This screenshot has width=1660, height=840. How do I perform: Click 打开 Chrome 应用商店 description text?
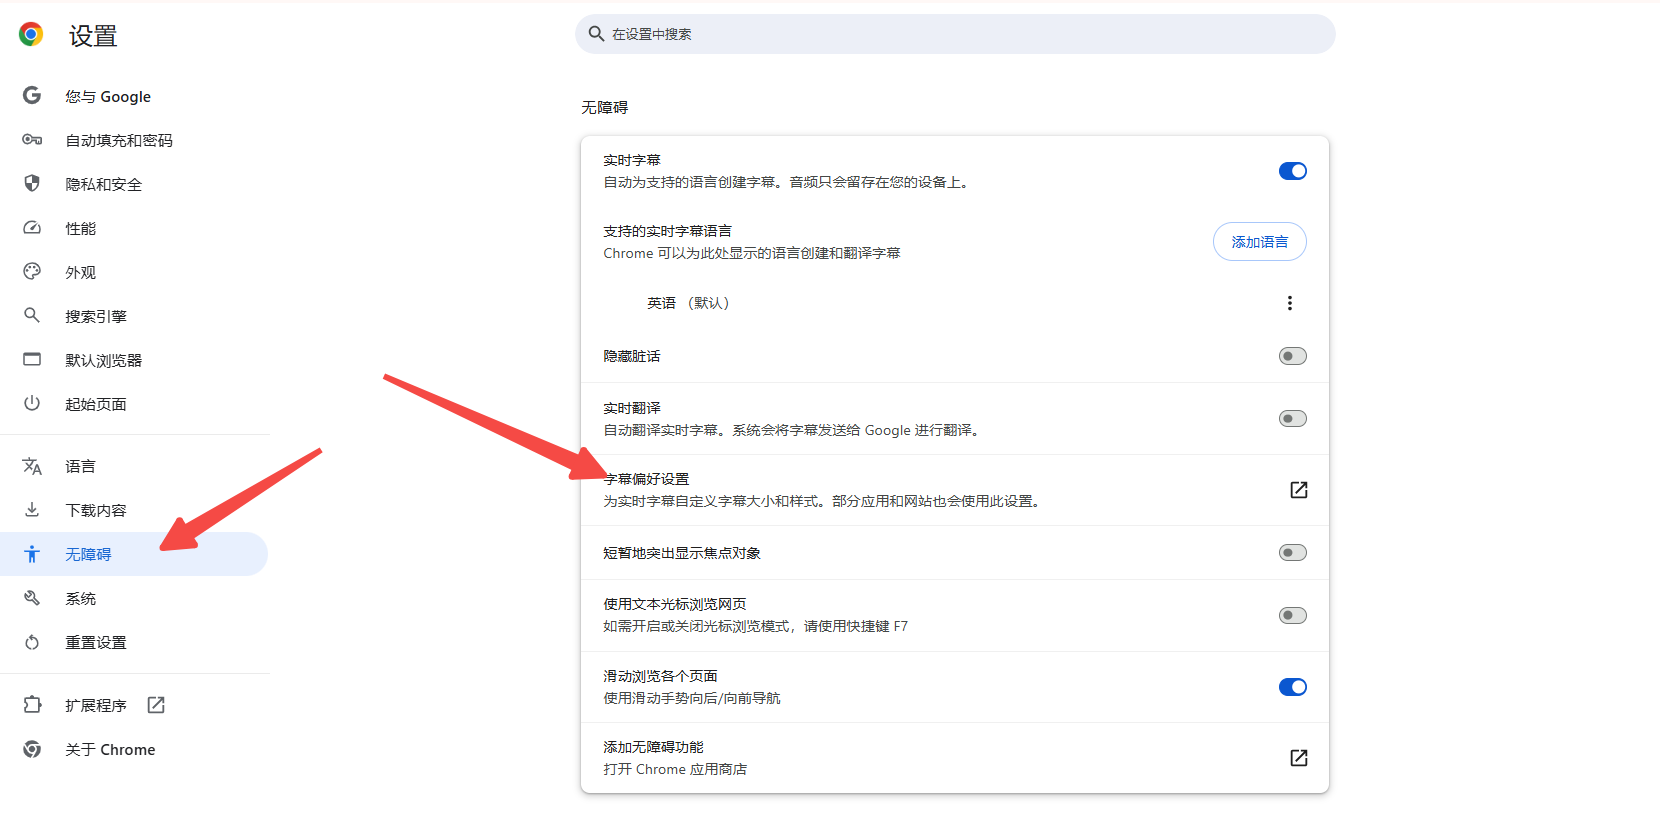click(x=675, y=769)
